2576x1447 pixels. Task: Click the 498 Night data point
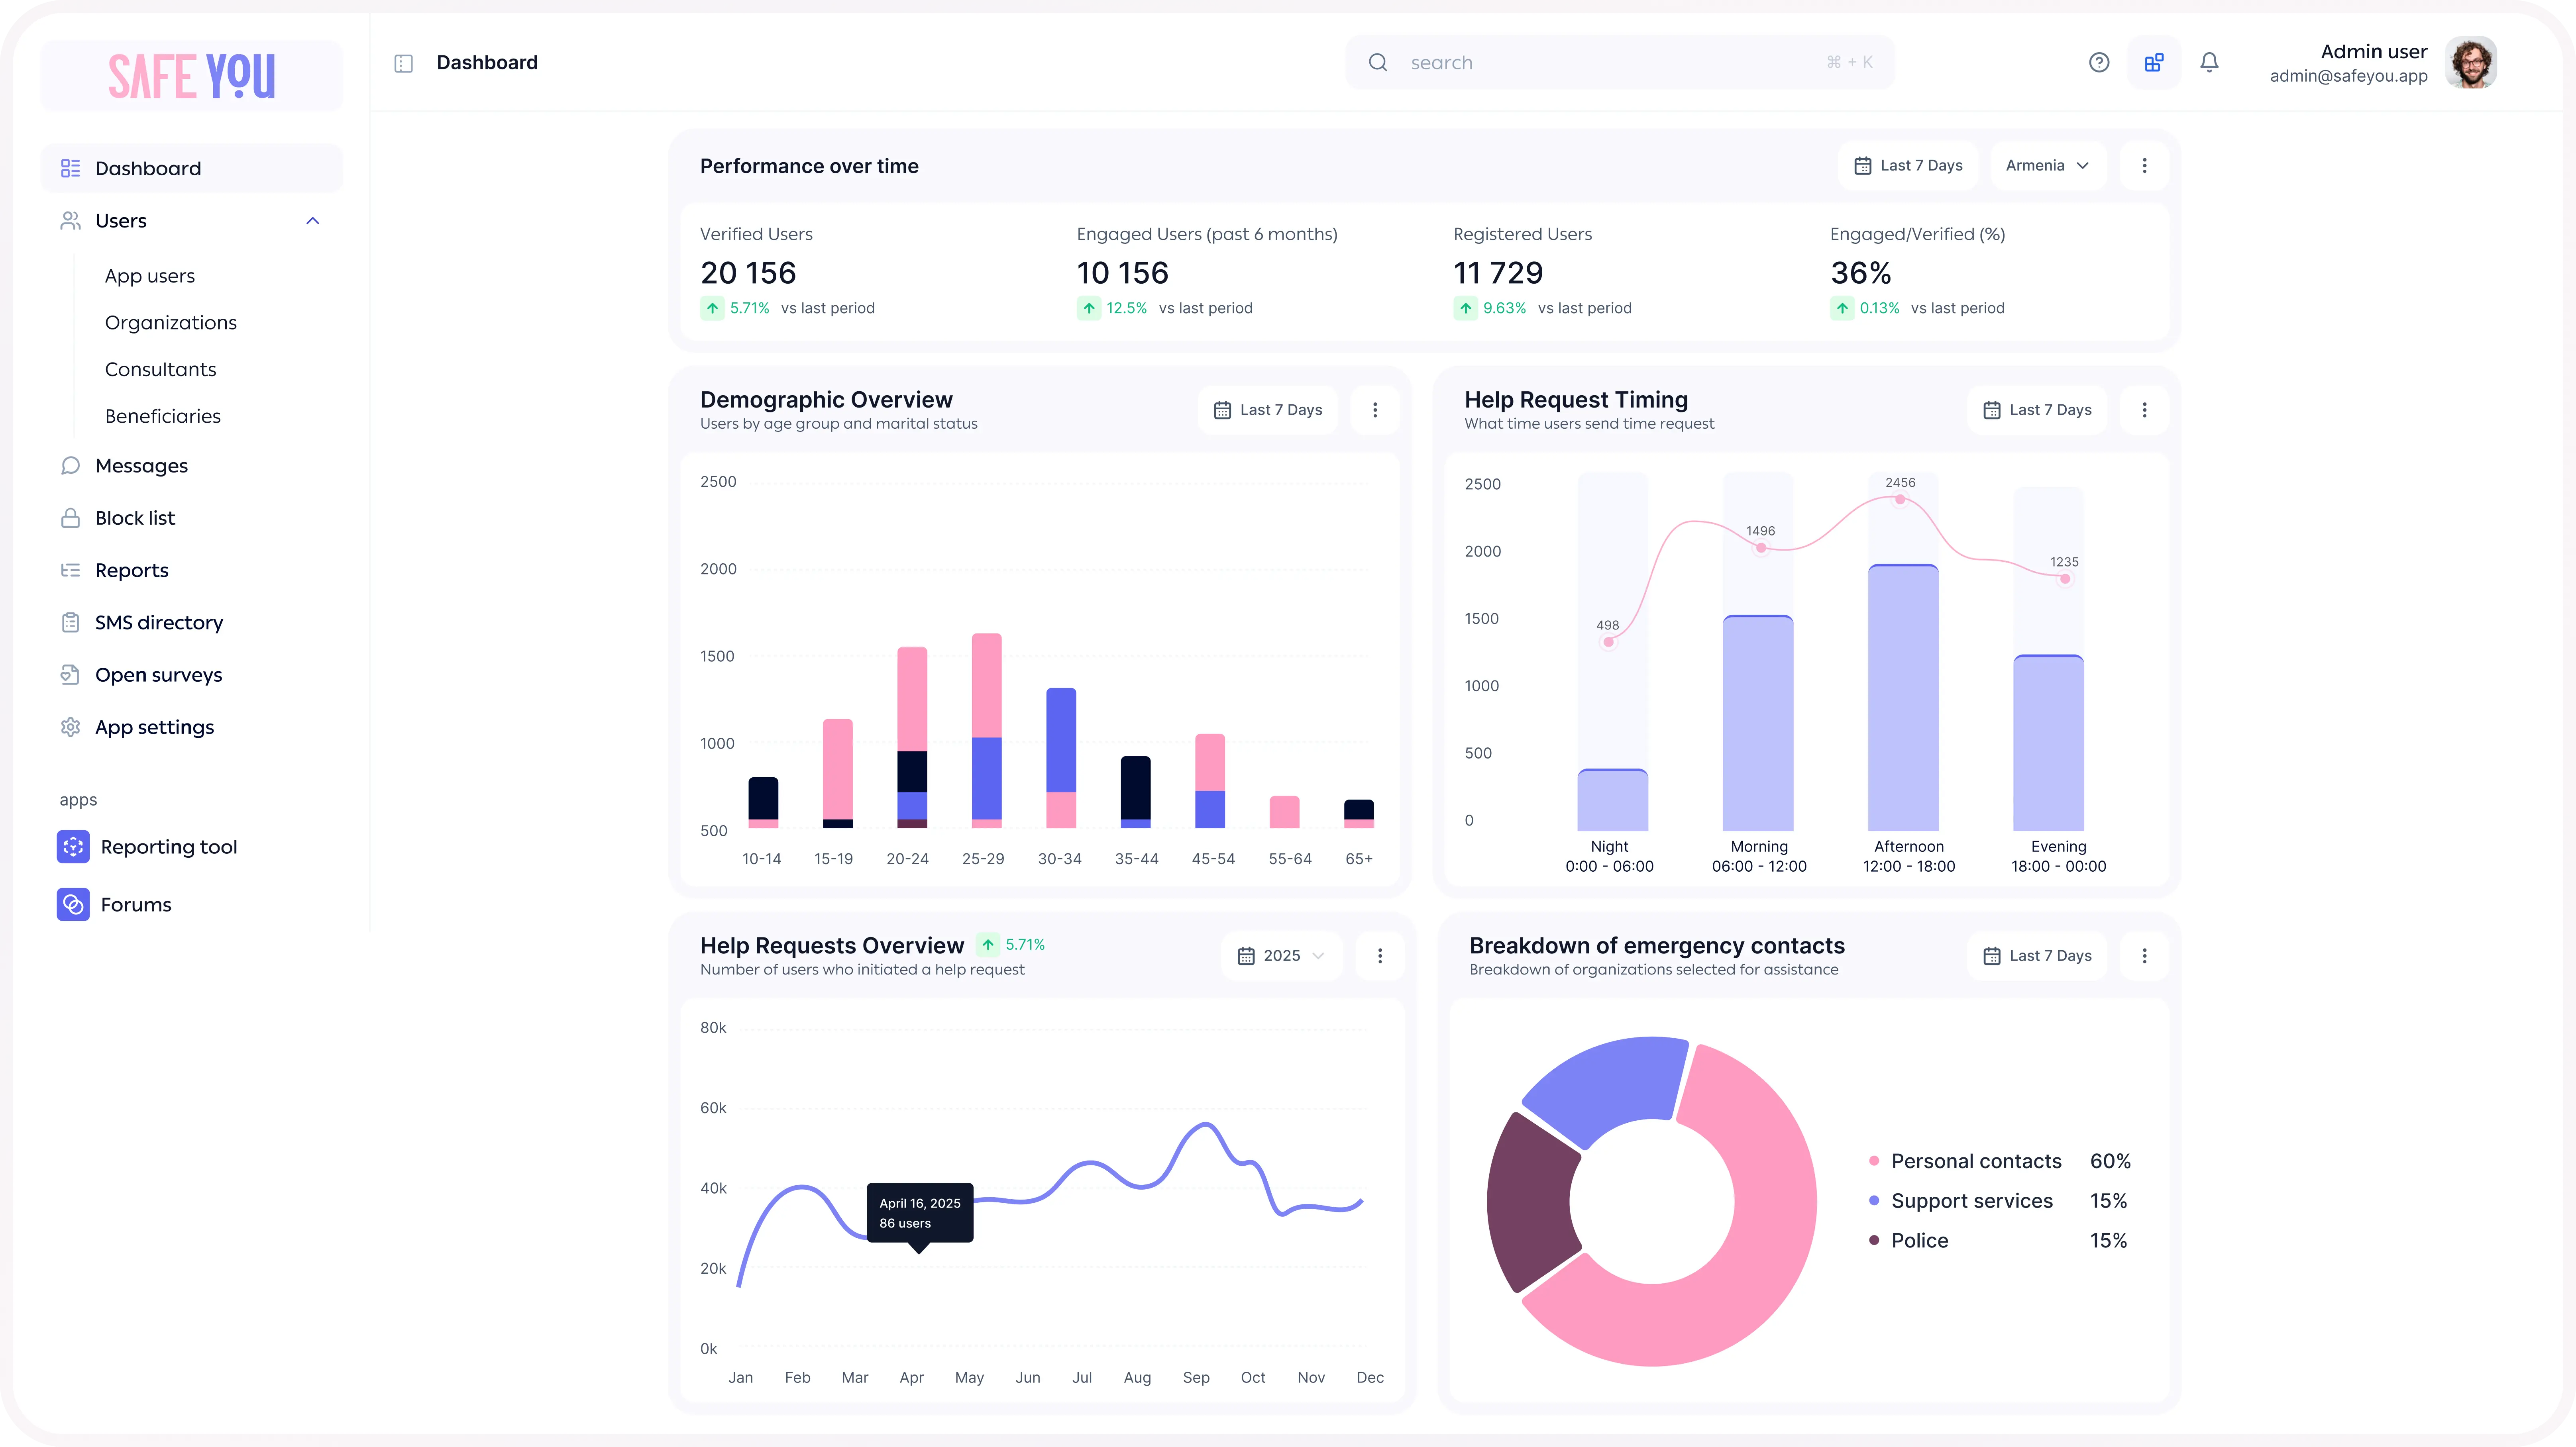coord(1608,642)
